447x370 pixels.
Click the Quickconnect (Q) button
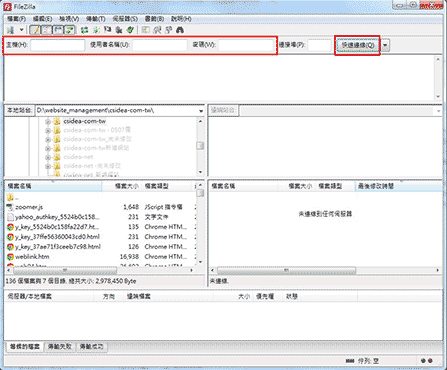click(358, 45)
